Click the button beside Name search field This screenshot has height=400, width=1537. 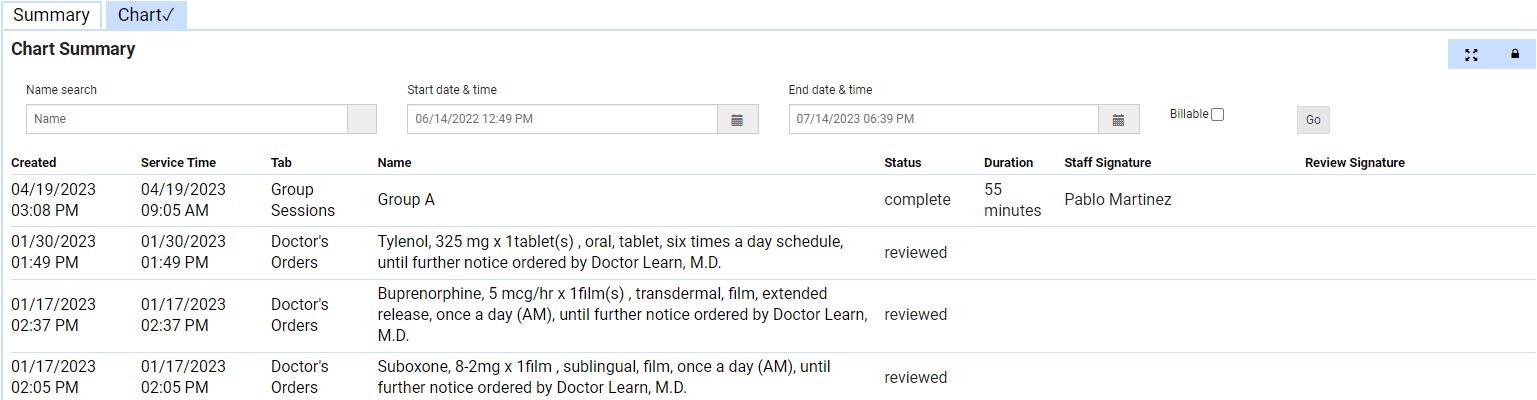tap(361, 120)
